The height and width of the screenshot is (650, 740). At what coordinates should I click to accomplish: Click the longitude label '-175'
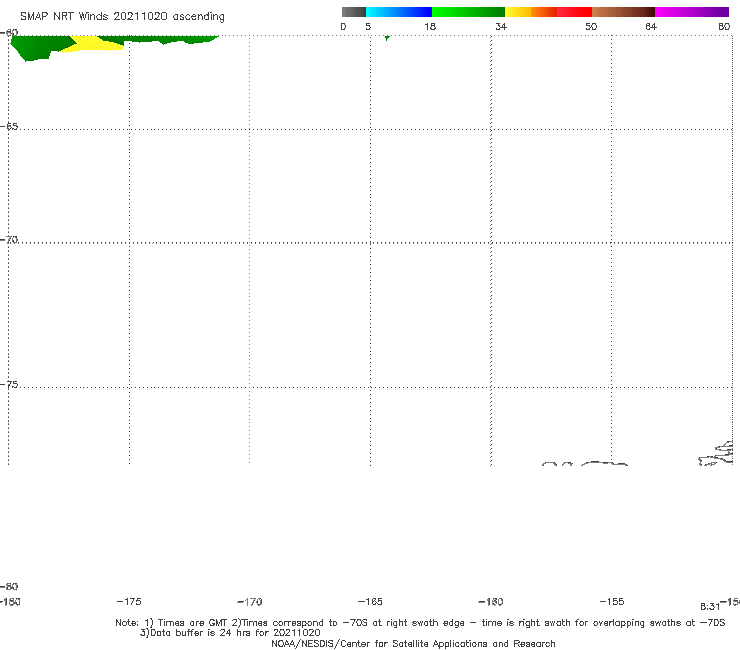(x=129, y=602)
